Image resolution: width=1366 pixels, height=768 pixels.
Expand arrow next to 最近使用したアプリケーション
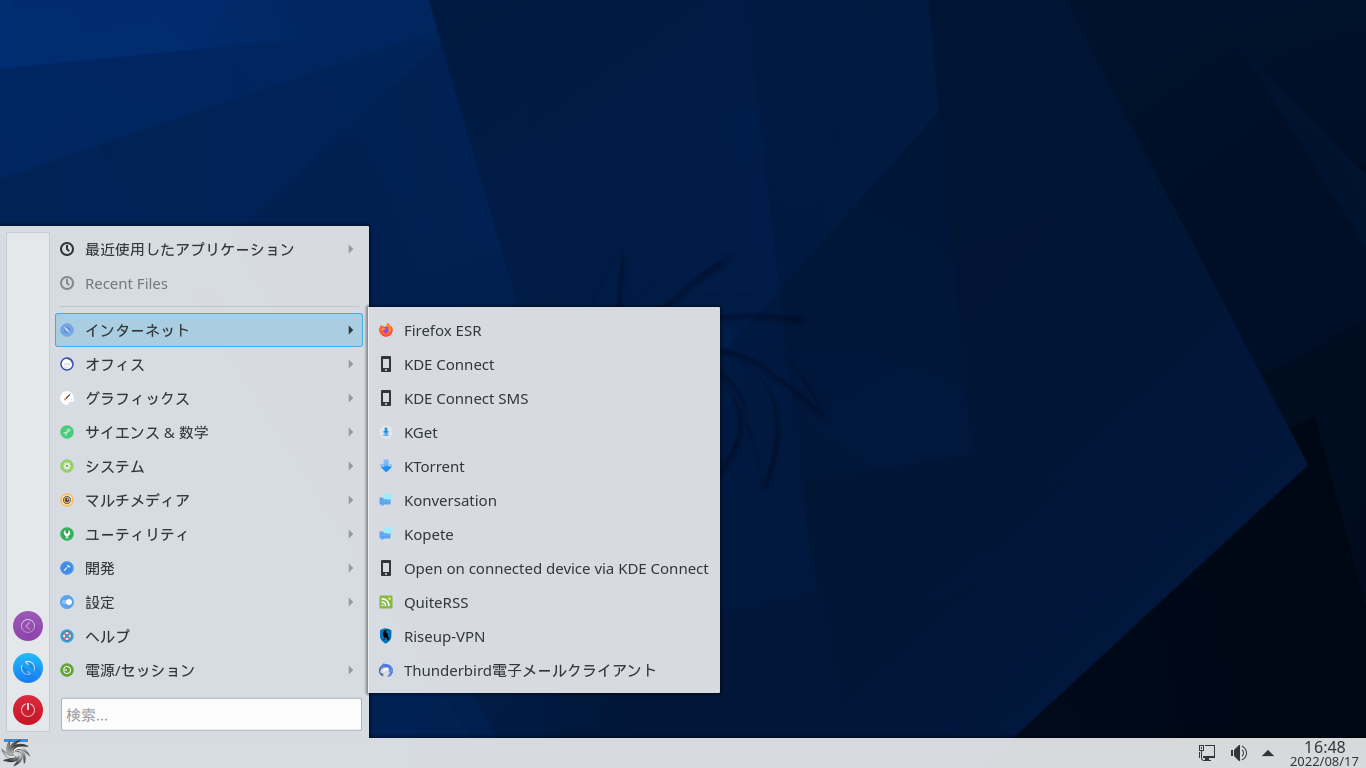[350, 249]
